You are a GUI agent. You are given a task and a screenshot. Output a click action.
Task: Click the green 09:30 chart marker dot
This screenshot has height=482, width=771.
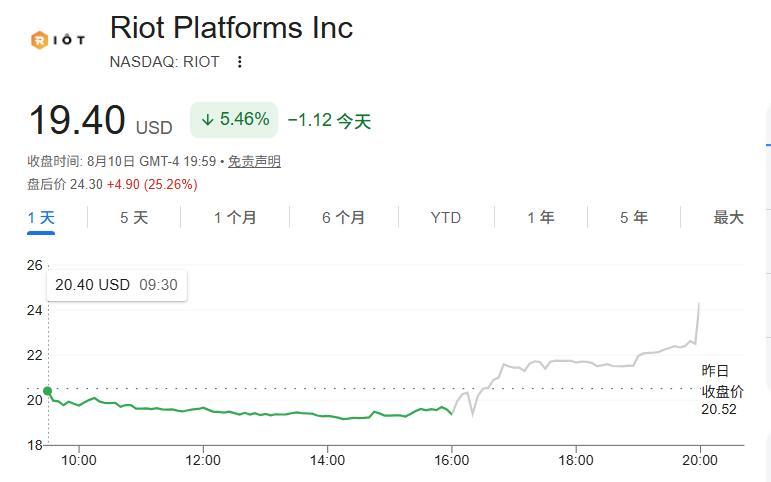tap(48, 391)
